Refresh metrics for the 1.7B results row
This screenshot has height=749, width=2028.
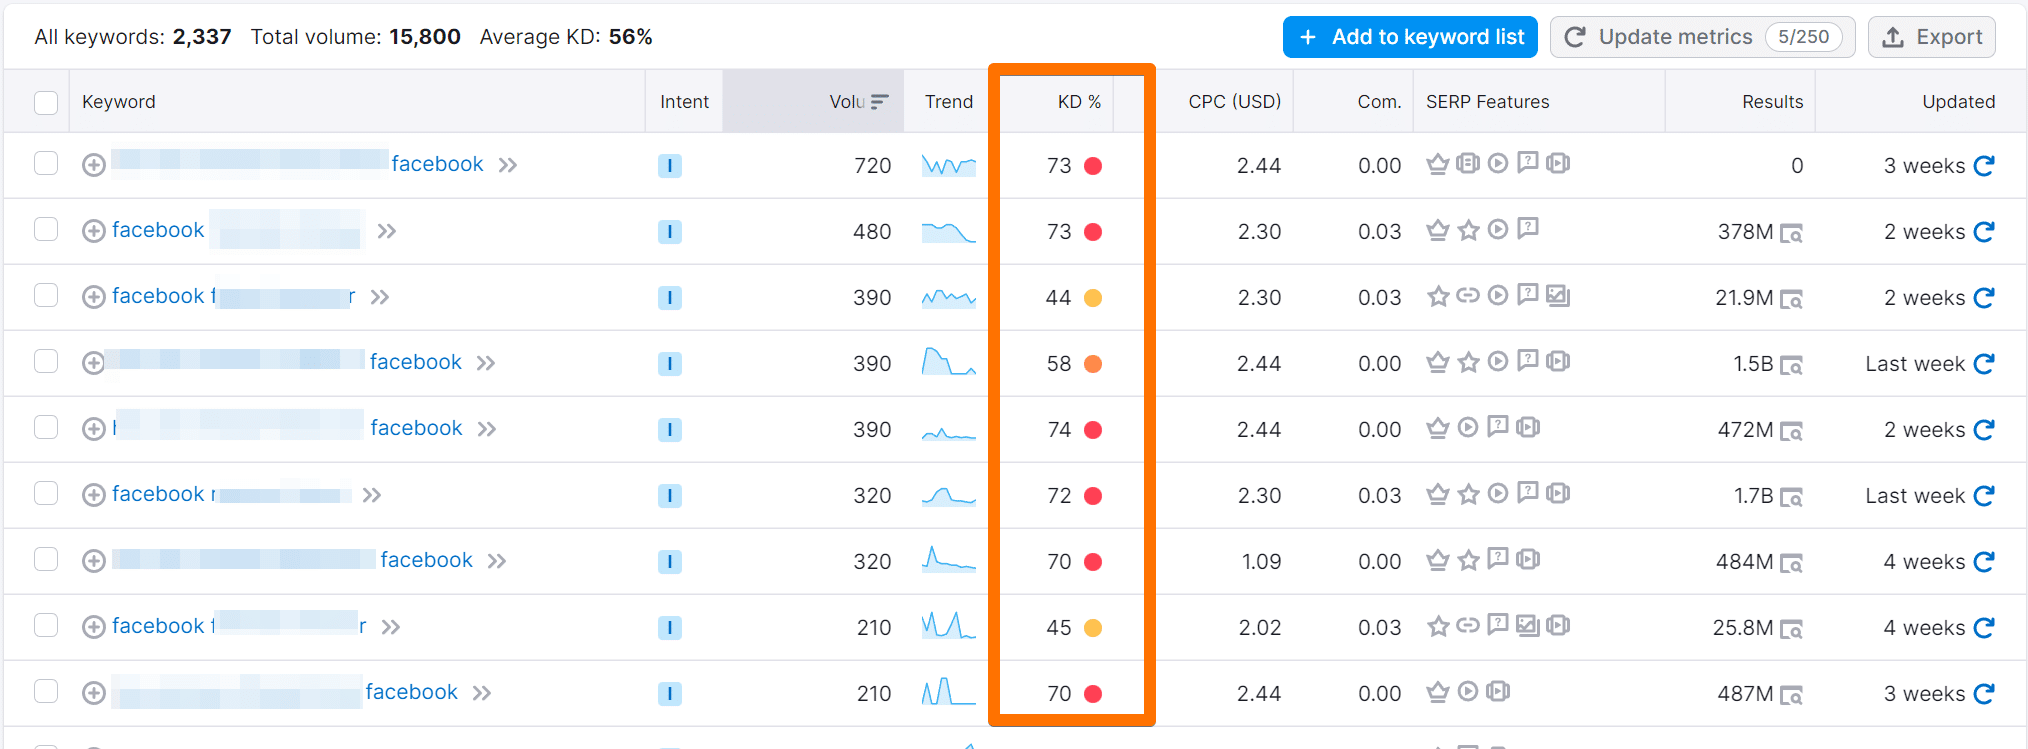(1984, 495)
